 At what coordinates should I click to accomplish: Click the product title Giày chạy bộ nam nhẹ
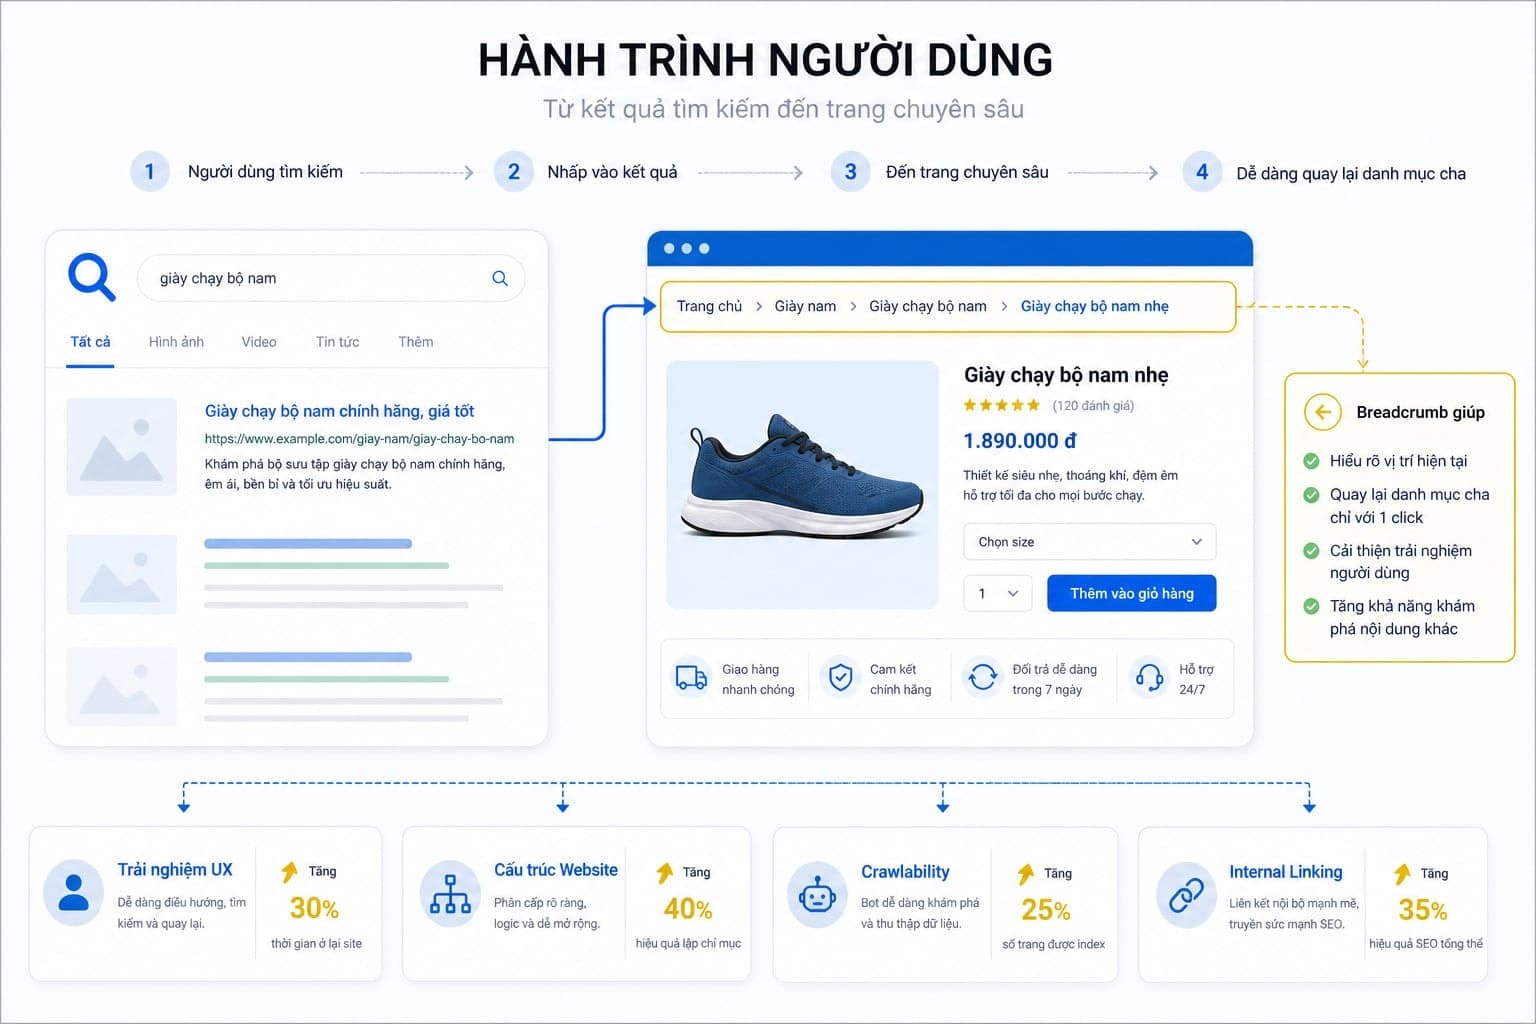tap(1066, 375)
